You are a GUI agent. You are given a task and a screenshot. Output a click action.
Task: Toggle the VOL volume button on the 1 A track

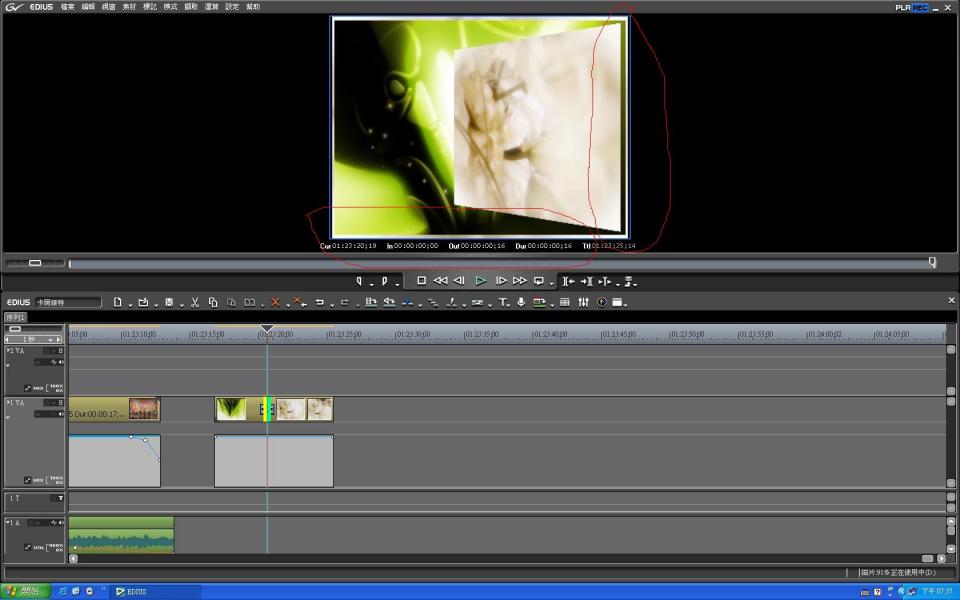point(36,547)
